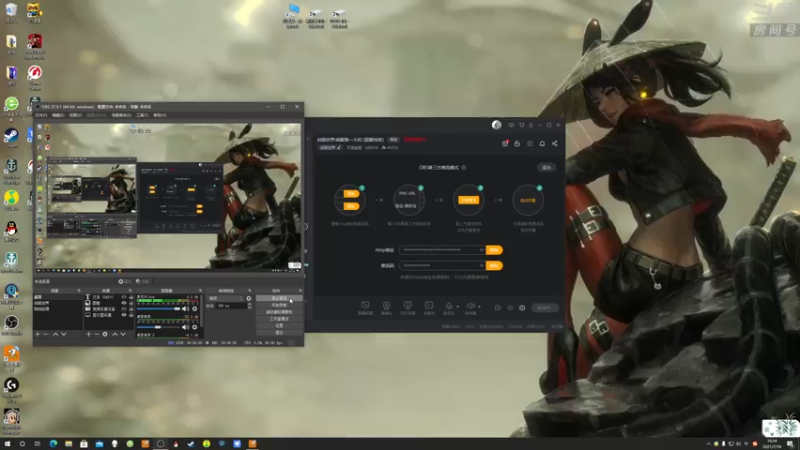This screenshot has height=450, width=800.
Task: Remove selected source with minus icon
Action: (96, 334)
